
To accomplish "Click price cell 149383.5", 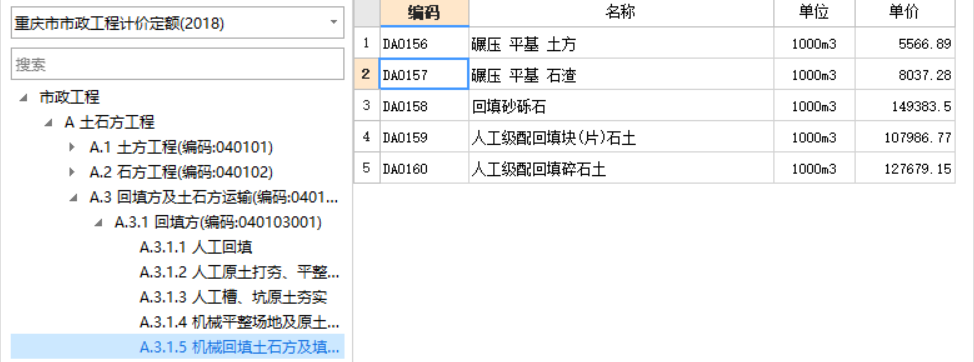I will [904, 106].
